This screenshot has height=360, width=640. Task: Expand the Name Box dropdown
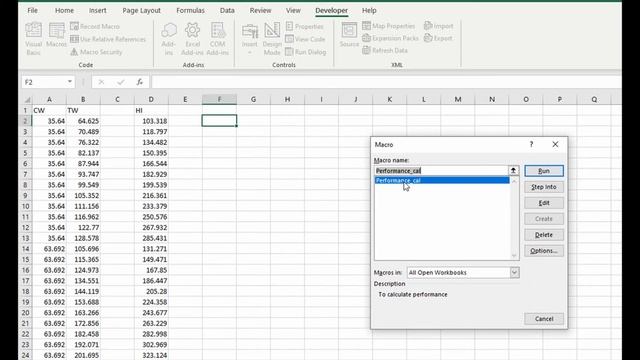70,82
